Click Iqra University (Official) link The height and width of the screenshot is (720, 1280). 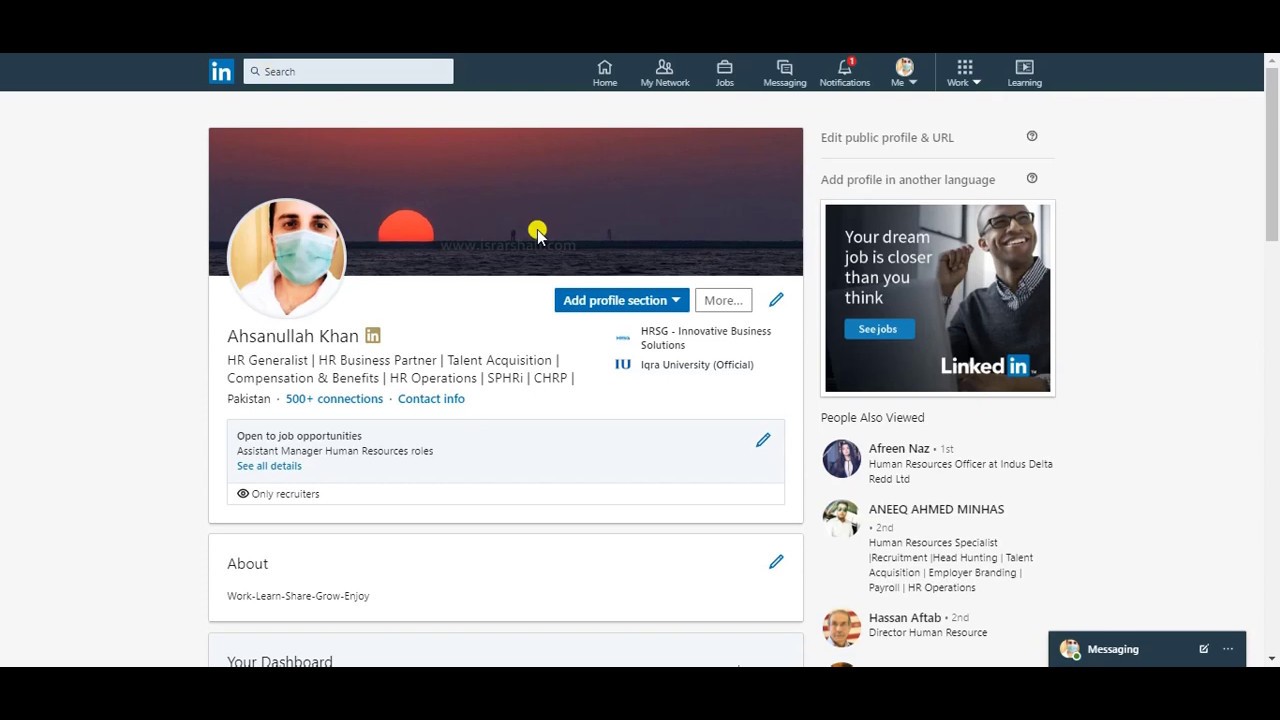[x=697, y=365]
